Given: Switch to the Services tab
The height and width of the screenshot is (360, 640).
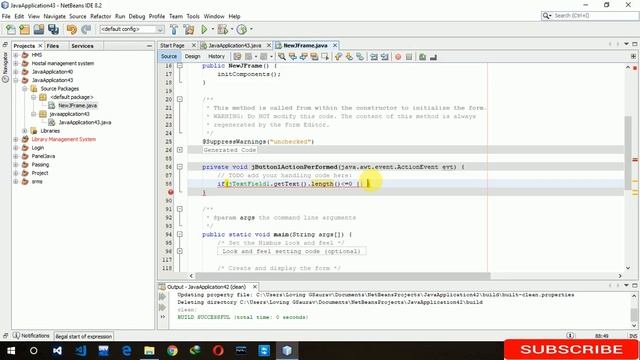Looking at the screenshot, I should pos(82,46).
